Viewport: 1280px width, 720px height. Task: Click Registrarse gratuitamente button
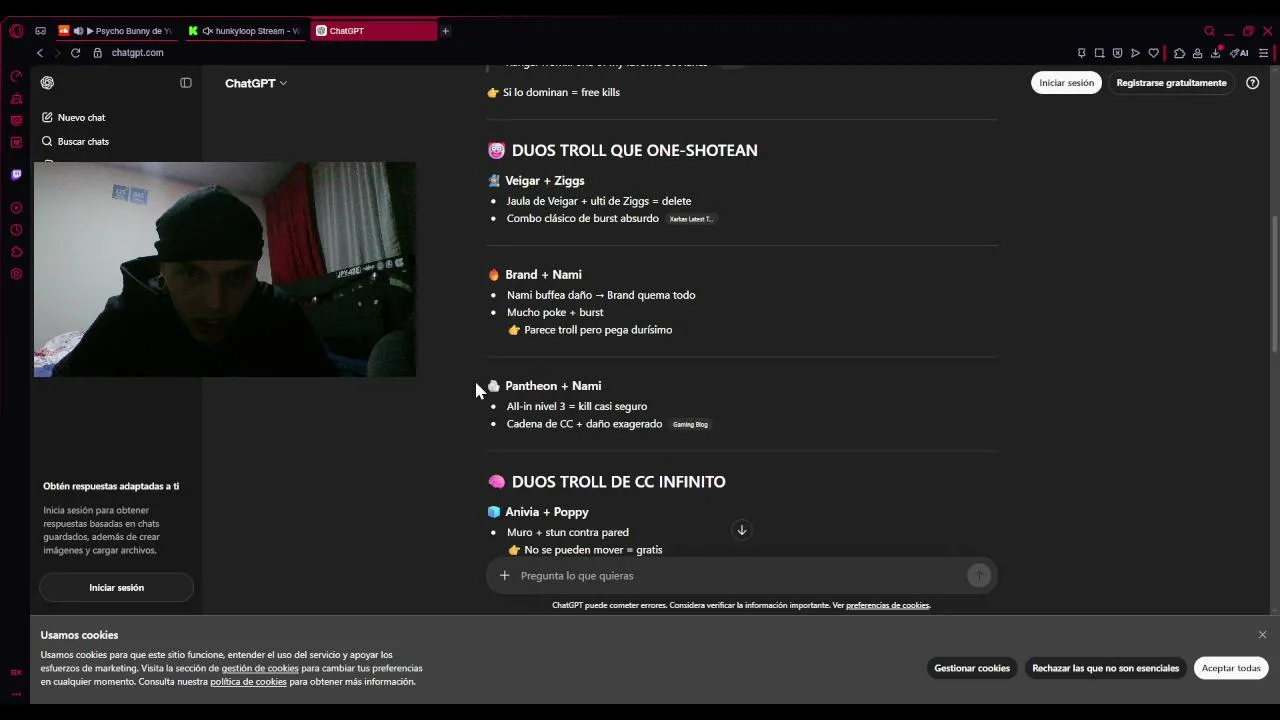1171,83
